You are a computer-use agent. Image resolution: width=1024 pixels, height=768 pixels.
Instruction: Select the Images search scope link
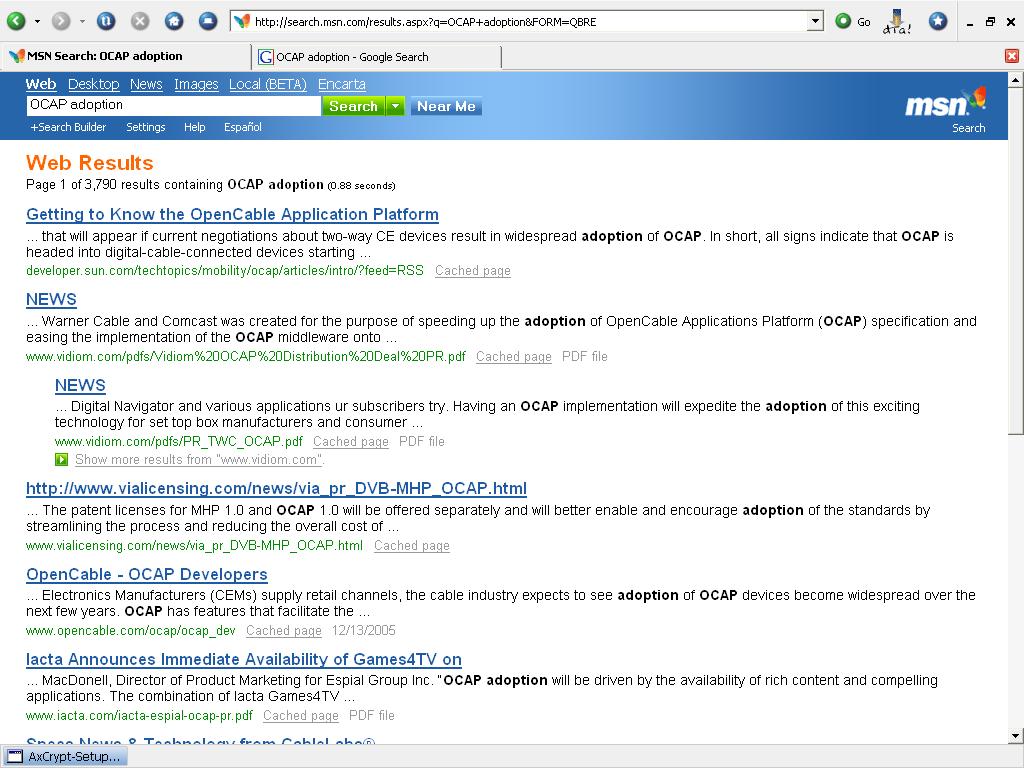[196, 84]
